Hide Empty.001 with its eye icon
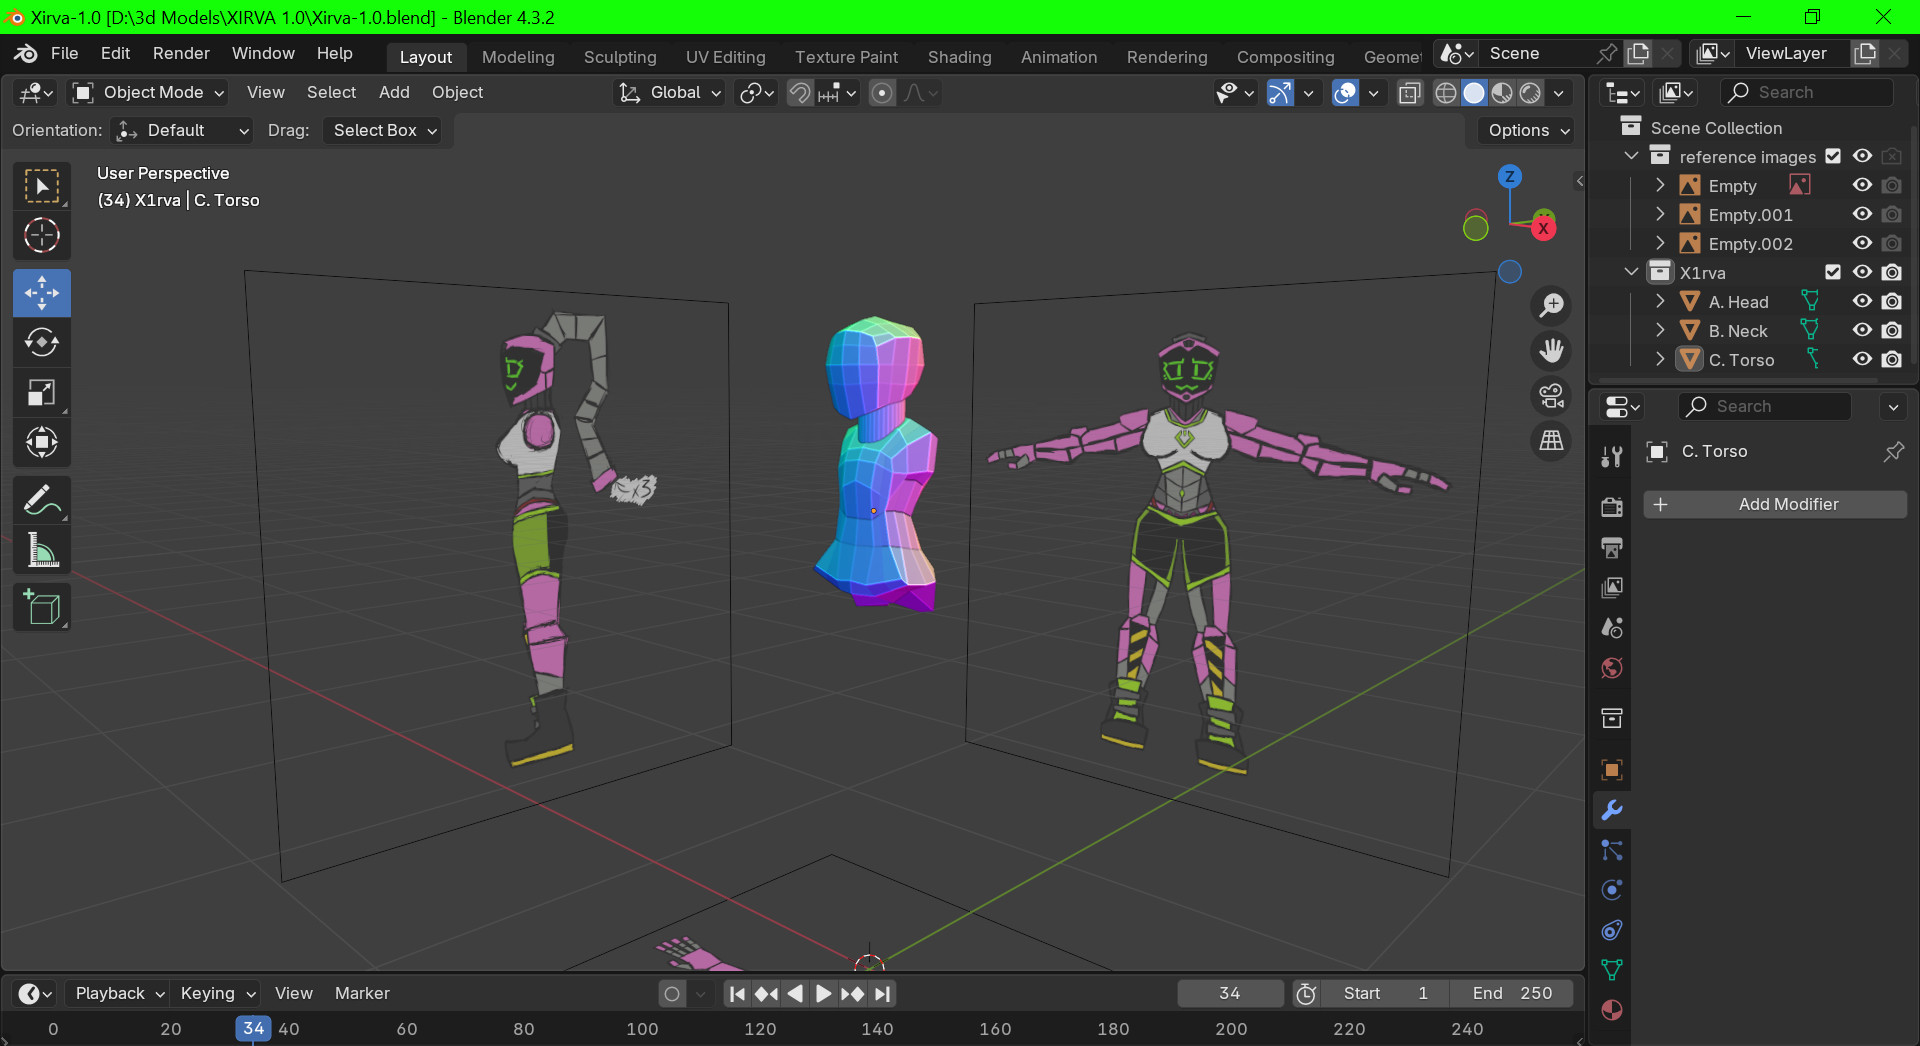Screen dimensions: 1920x1046 pos(1862,214)
